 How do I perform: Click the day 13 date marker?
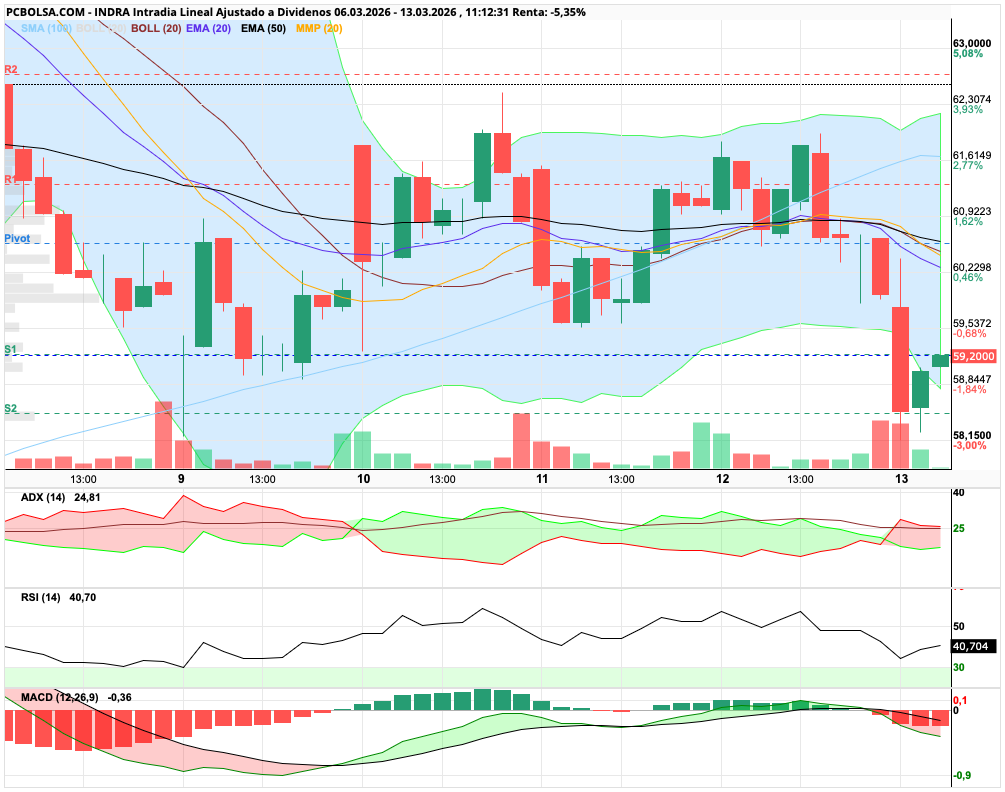point(901,479)
